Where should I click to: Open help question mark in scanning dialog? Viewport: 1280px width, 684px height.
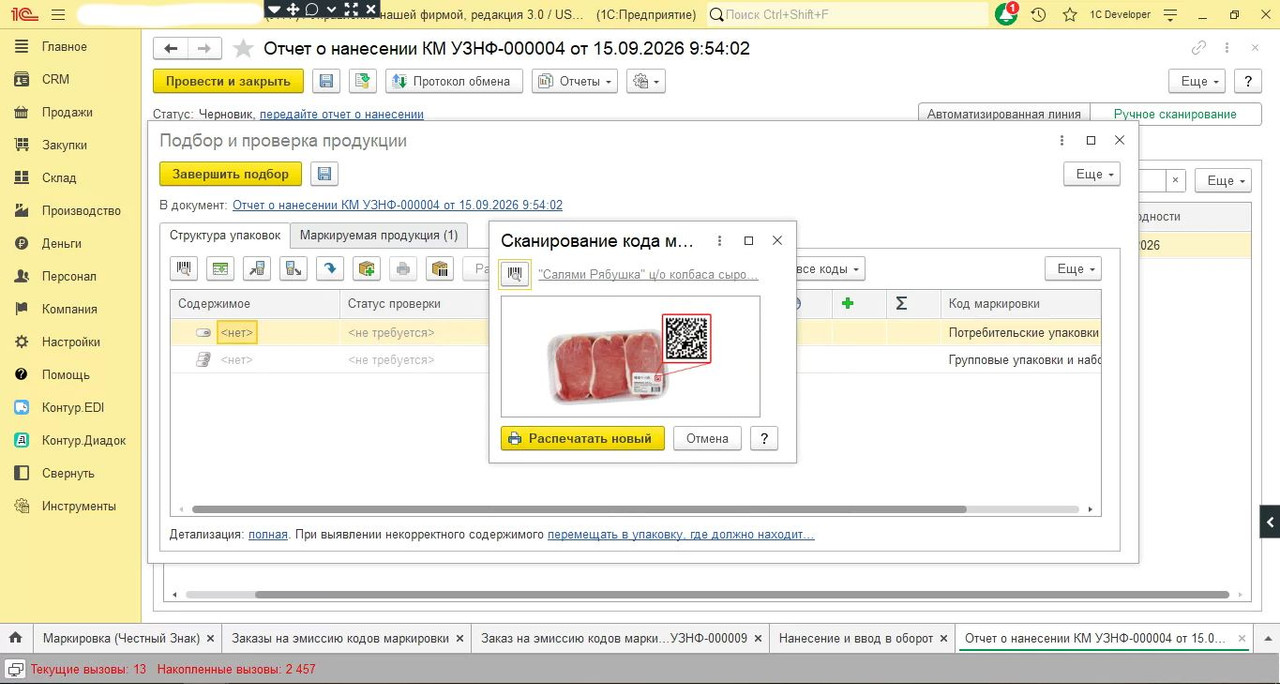point(764,438)
